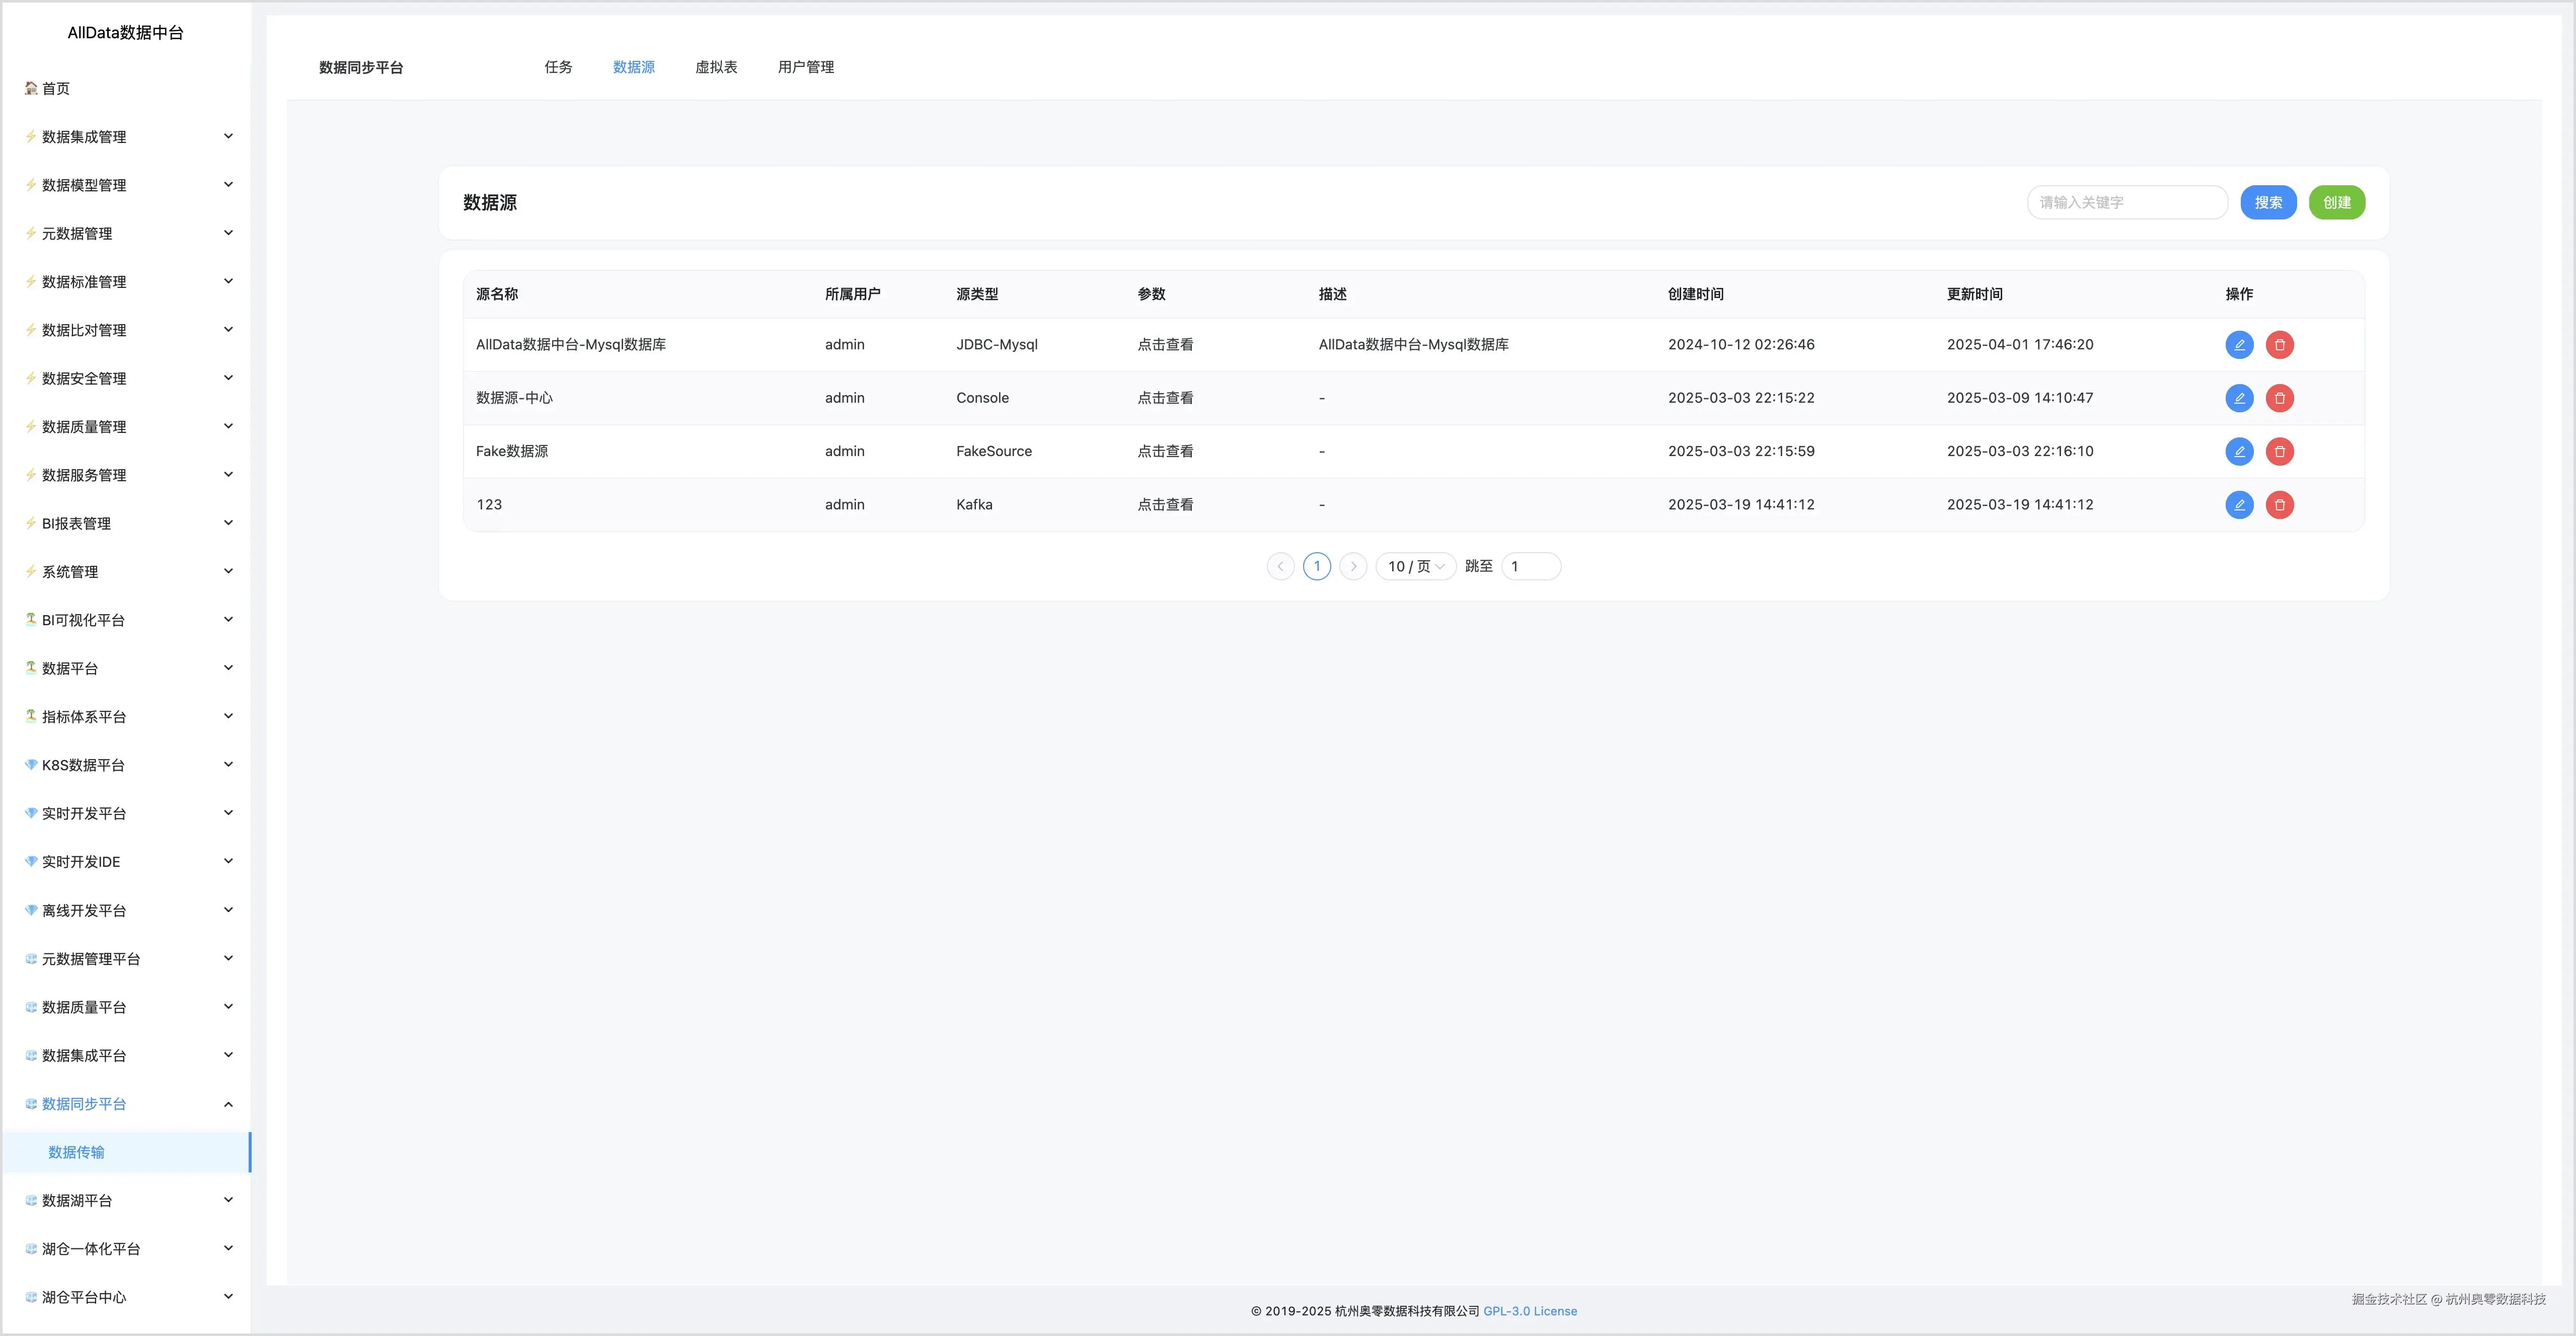
Task: Open the 虚拟表 tab
Action: (x=716, y=67)
